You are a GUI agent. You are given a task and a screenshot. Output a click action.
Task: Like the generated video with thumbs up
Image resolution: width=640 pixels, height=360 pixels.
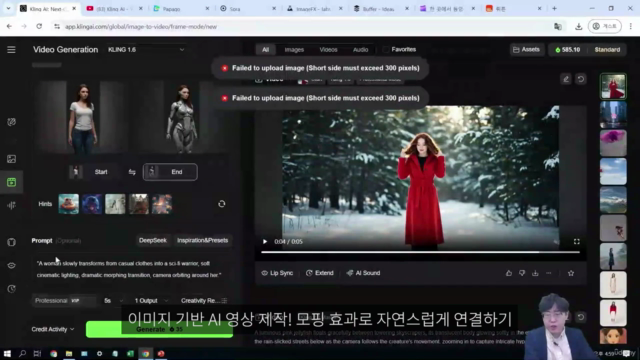[x=509, y=273]
